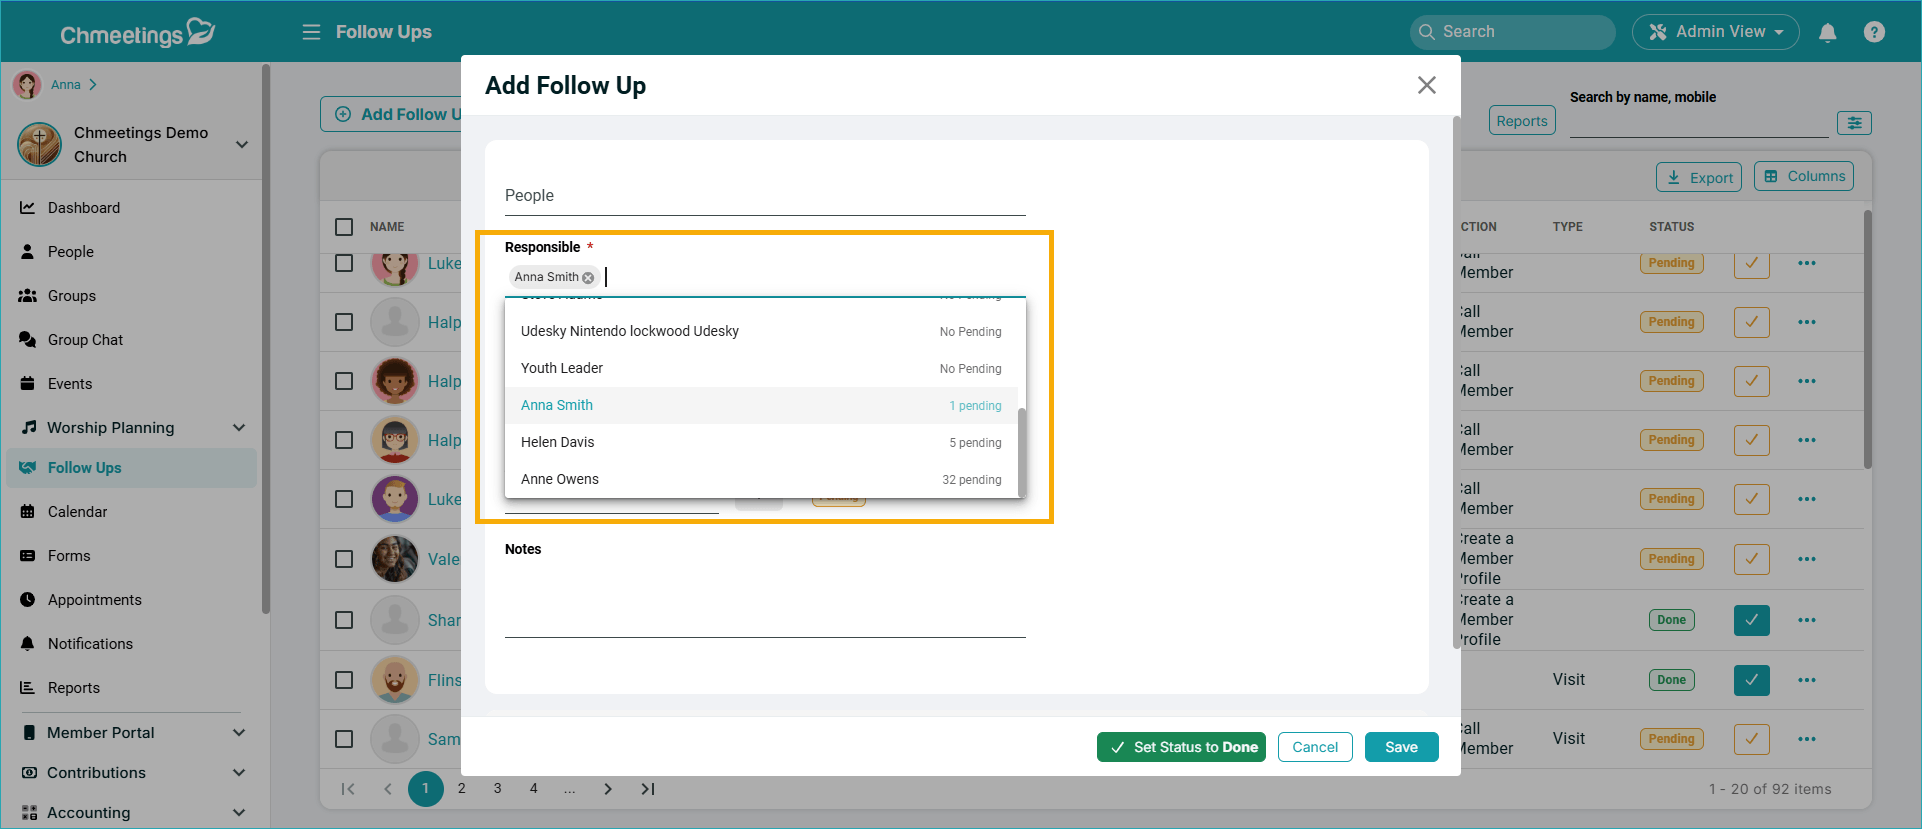
Task: Check the row checkbox for Shar
Action: (344, 620)
